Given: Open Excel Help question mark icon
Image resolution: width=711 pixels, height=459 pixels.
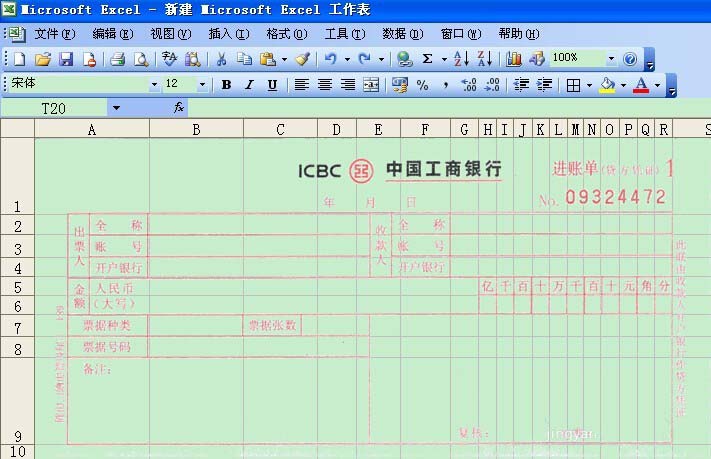Looking at the screenshot, I should point(630,59).
